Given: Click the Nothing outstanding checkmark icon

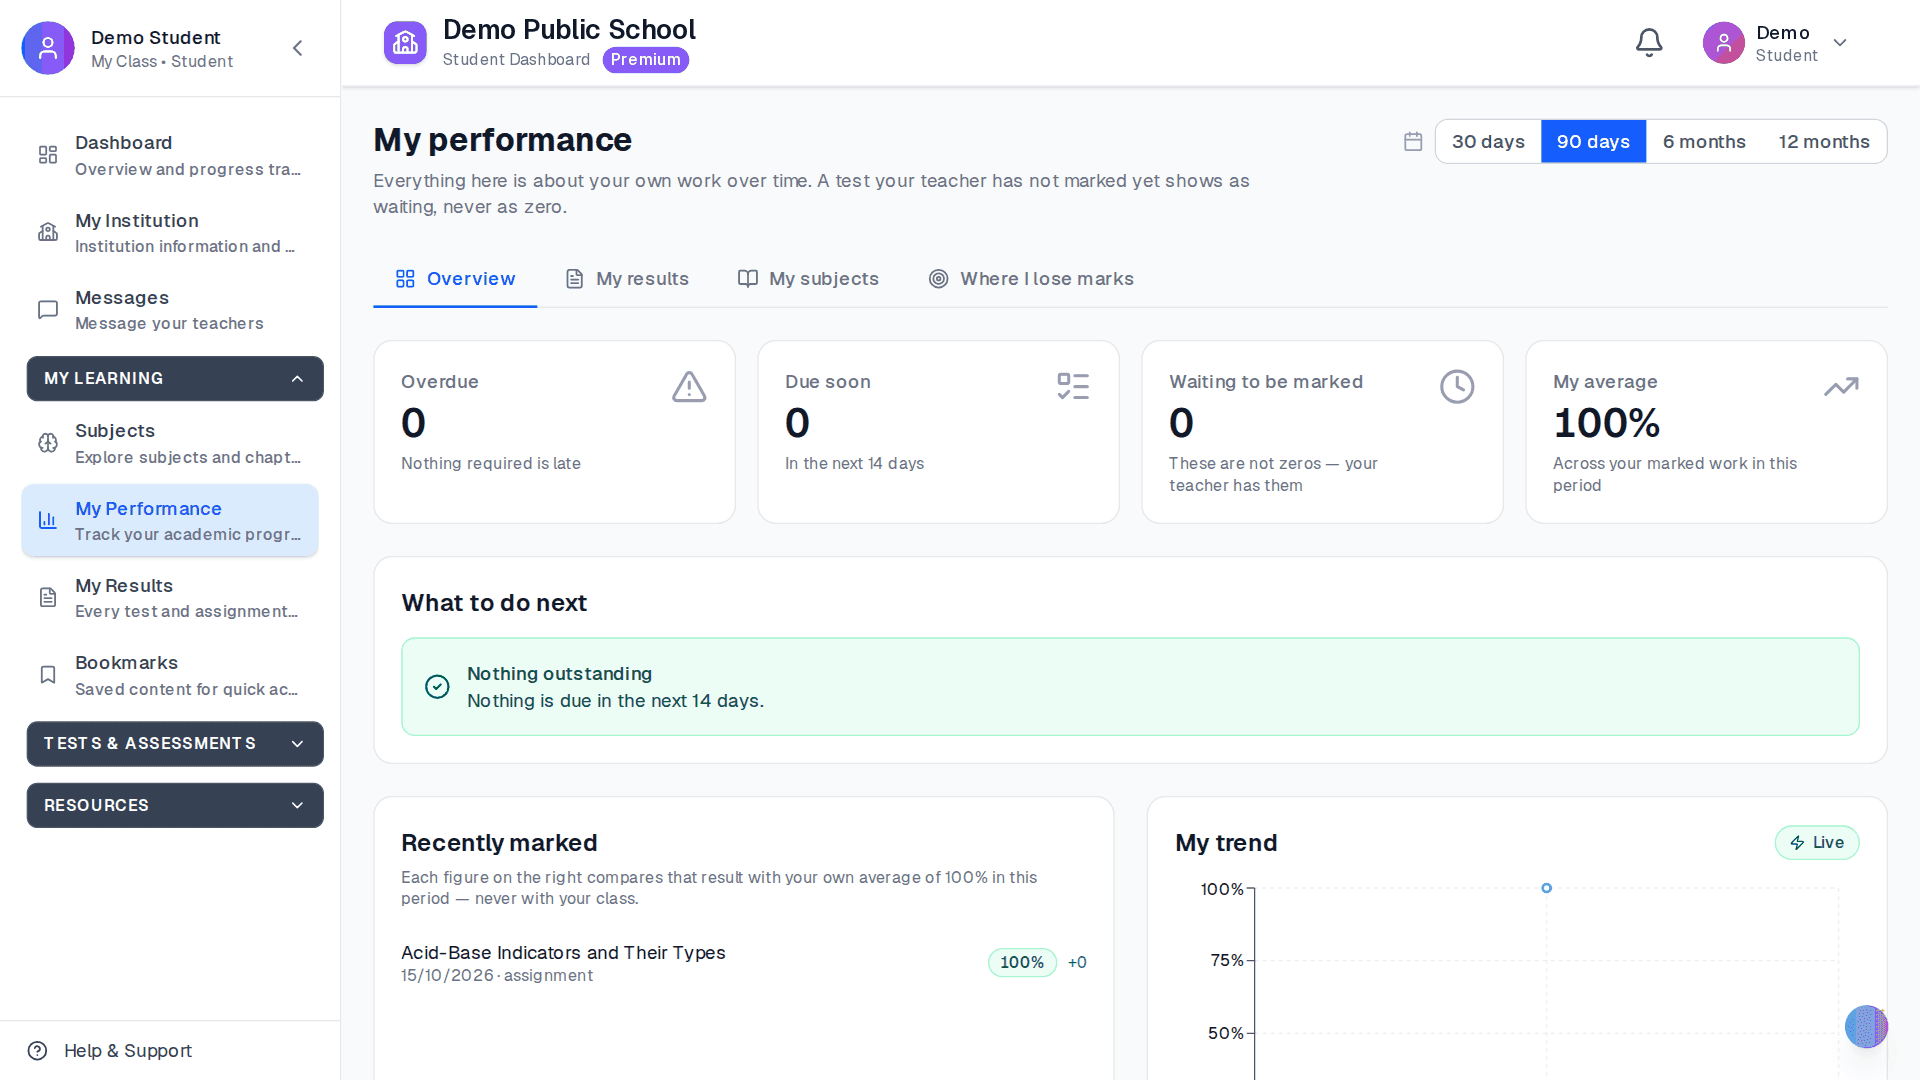Looking at the screenshot, I should [x=437, y=687].
